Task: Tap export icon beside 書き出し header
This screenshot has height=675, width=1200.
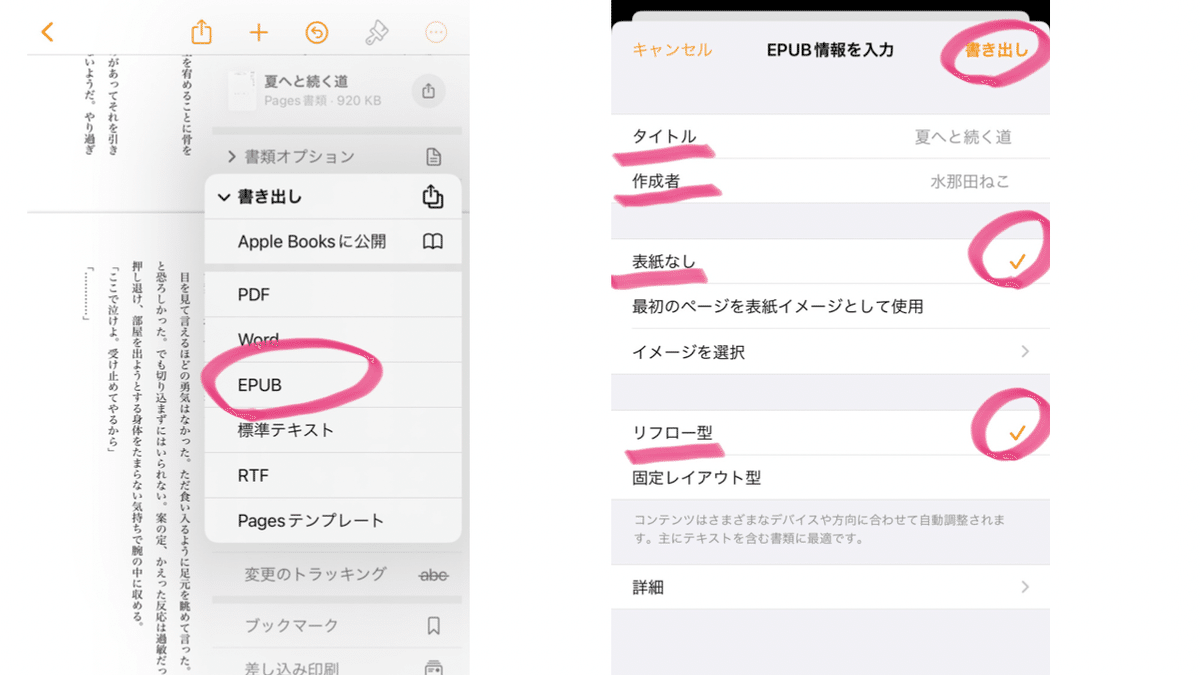Action: [x=433, y=196]
